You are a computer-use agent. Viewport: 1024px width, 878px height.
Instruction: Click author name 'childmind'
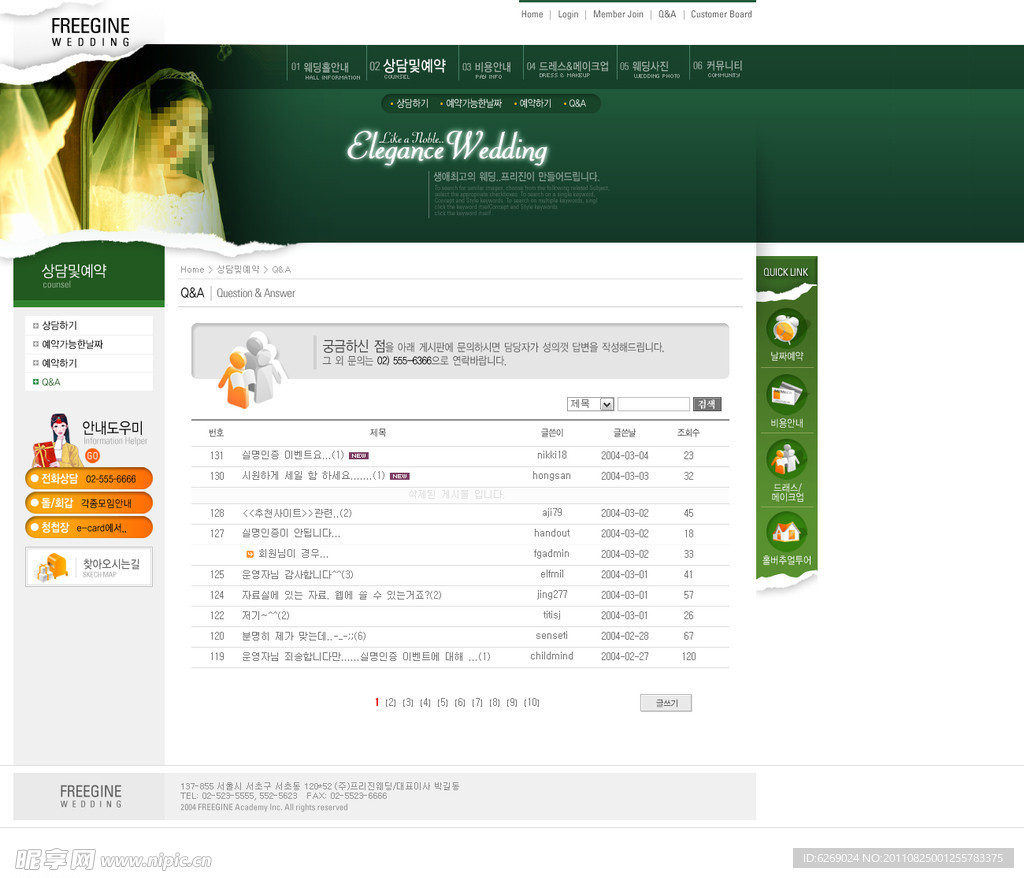tap(552, 656)
